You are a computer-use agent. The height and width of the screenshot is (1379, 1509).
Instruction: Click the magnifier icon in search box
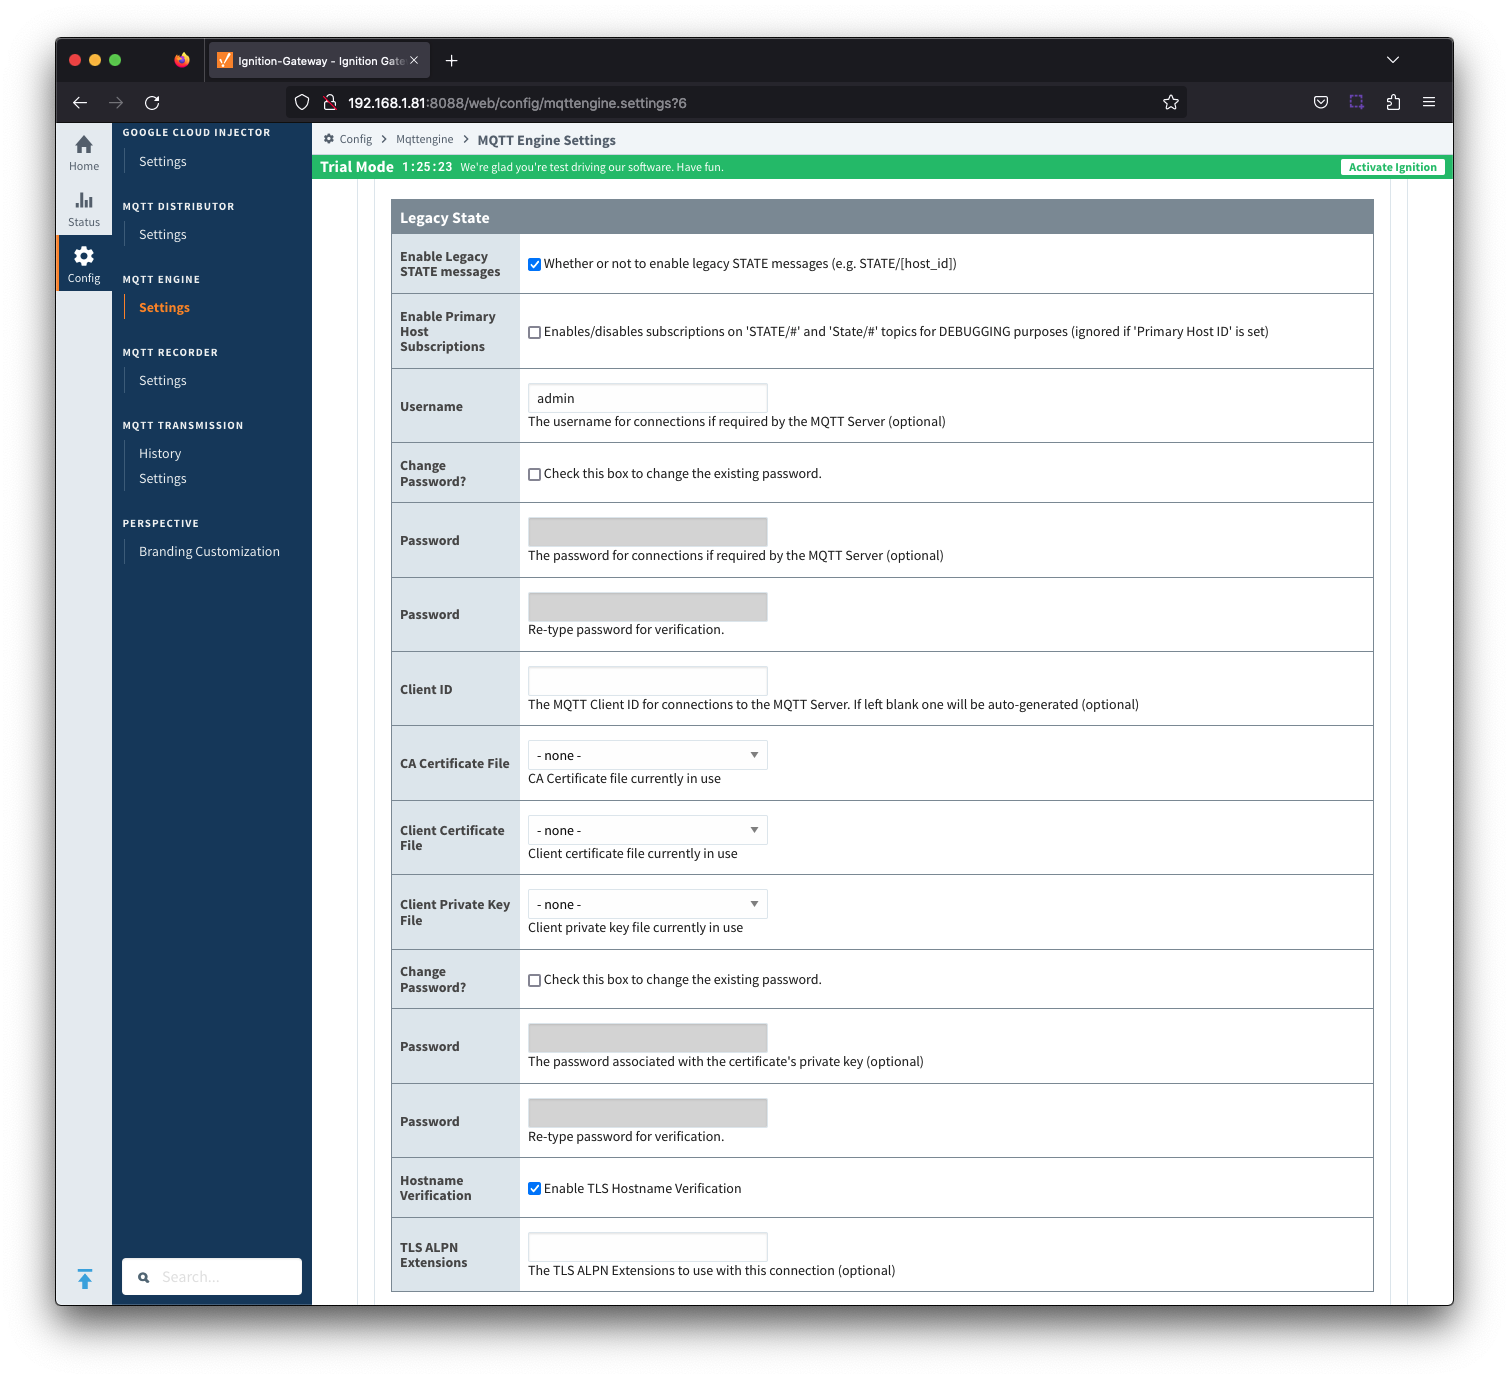144,1277
